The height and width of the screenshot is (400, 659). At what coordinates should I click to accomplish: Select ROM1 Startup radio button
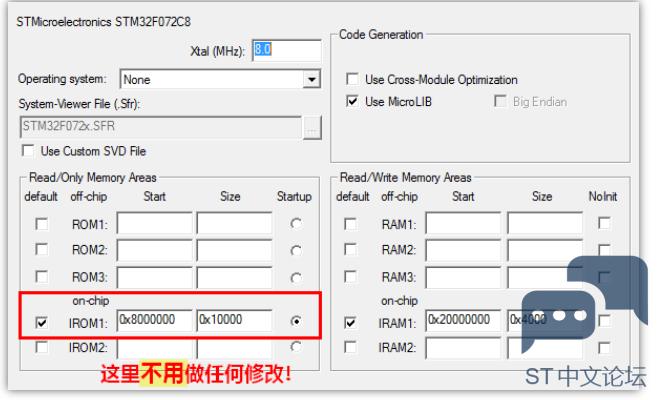point(296,224)
